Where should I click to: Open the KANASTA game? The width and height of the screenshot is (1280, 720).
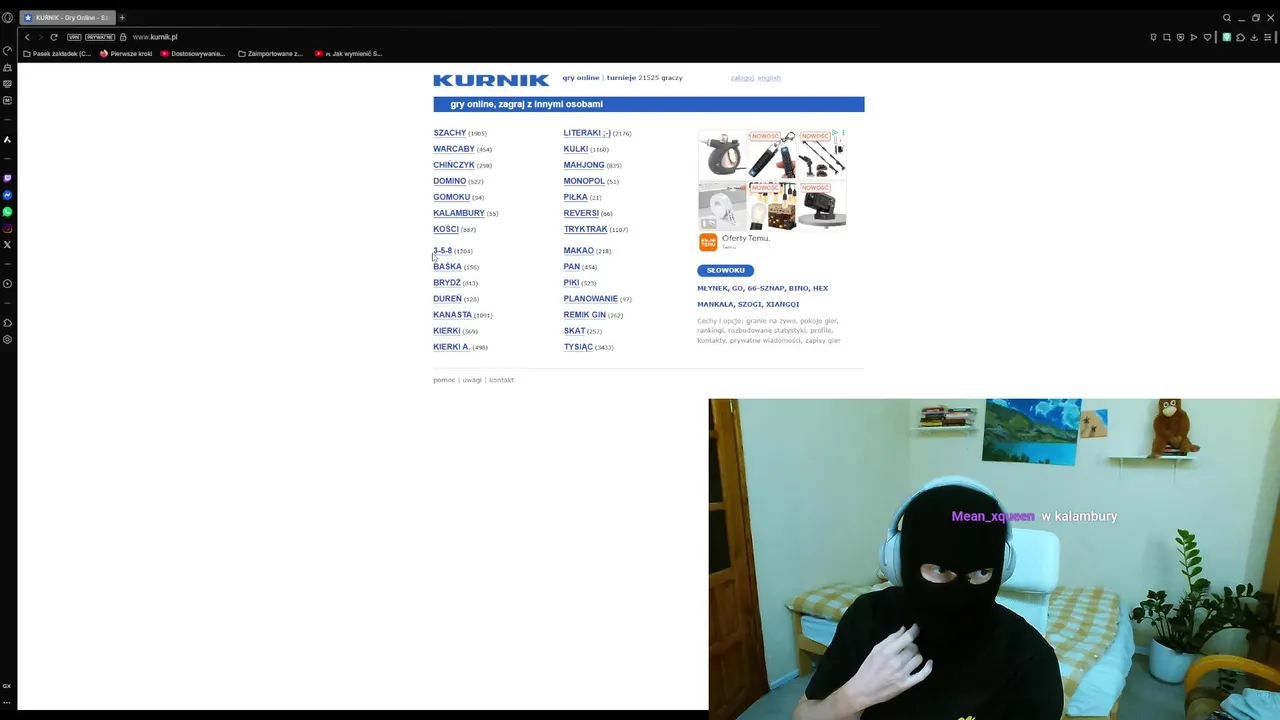tap(452, 315)
